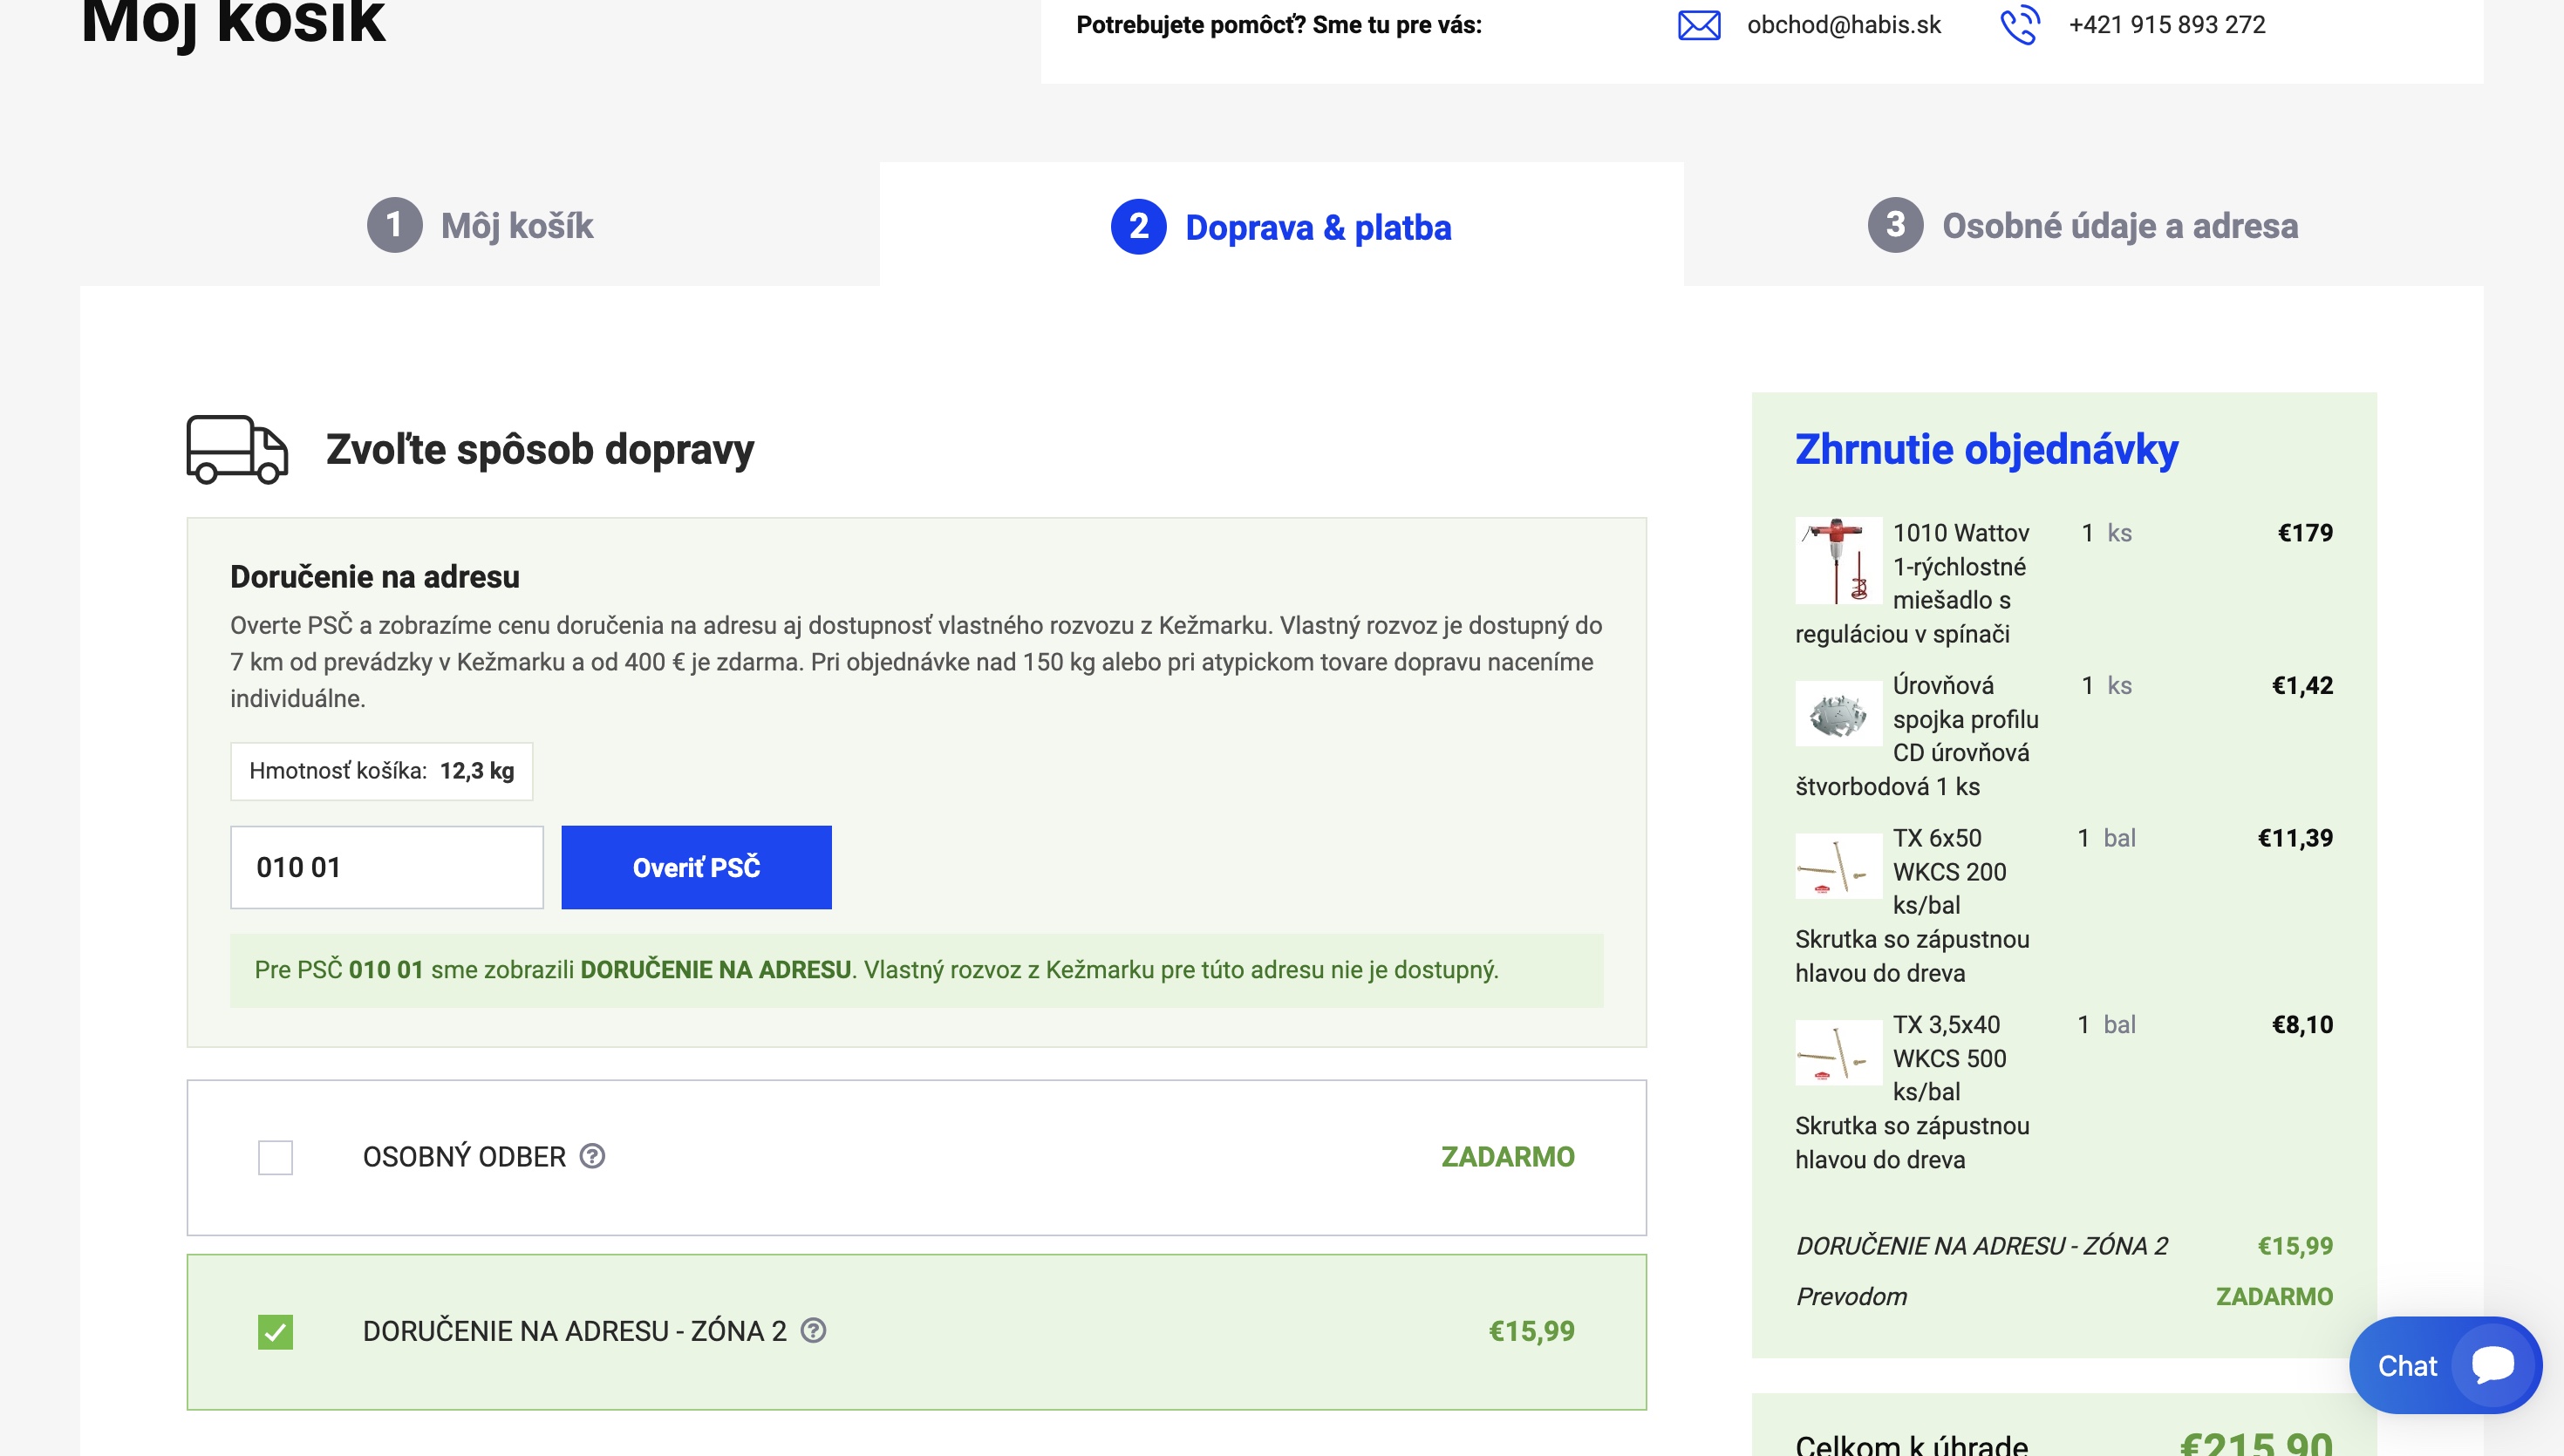This screenshot has width=2564, height=1456.
Task: Open the Chat widget button
Action: (2446, 1365)
